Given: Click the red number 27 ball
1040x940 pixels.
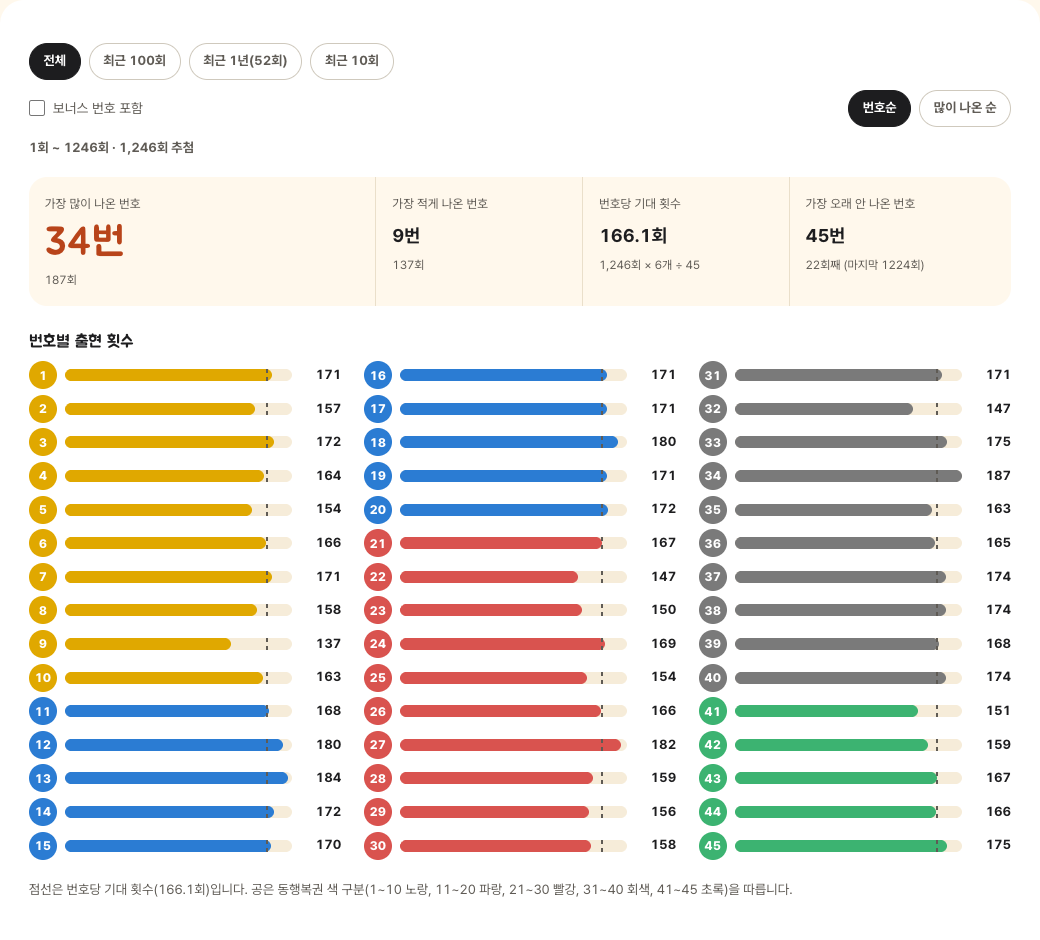Looking at the screenshot, I should pyautogui.click(x=378, y=745).
